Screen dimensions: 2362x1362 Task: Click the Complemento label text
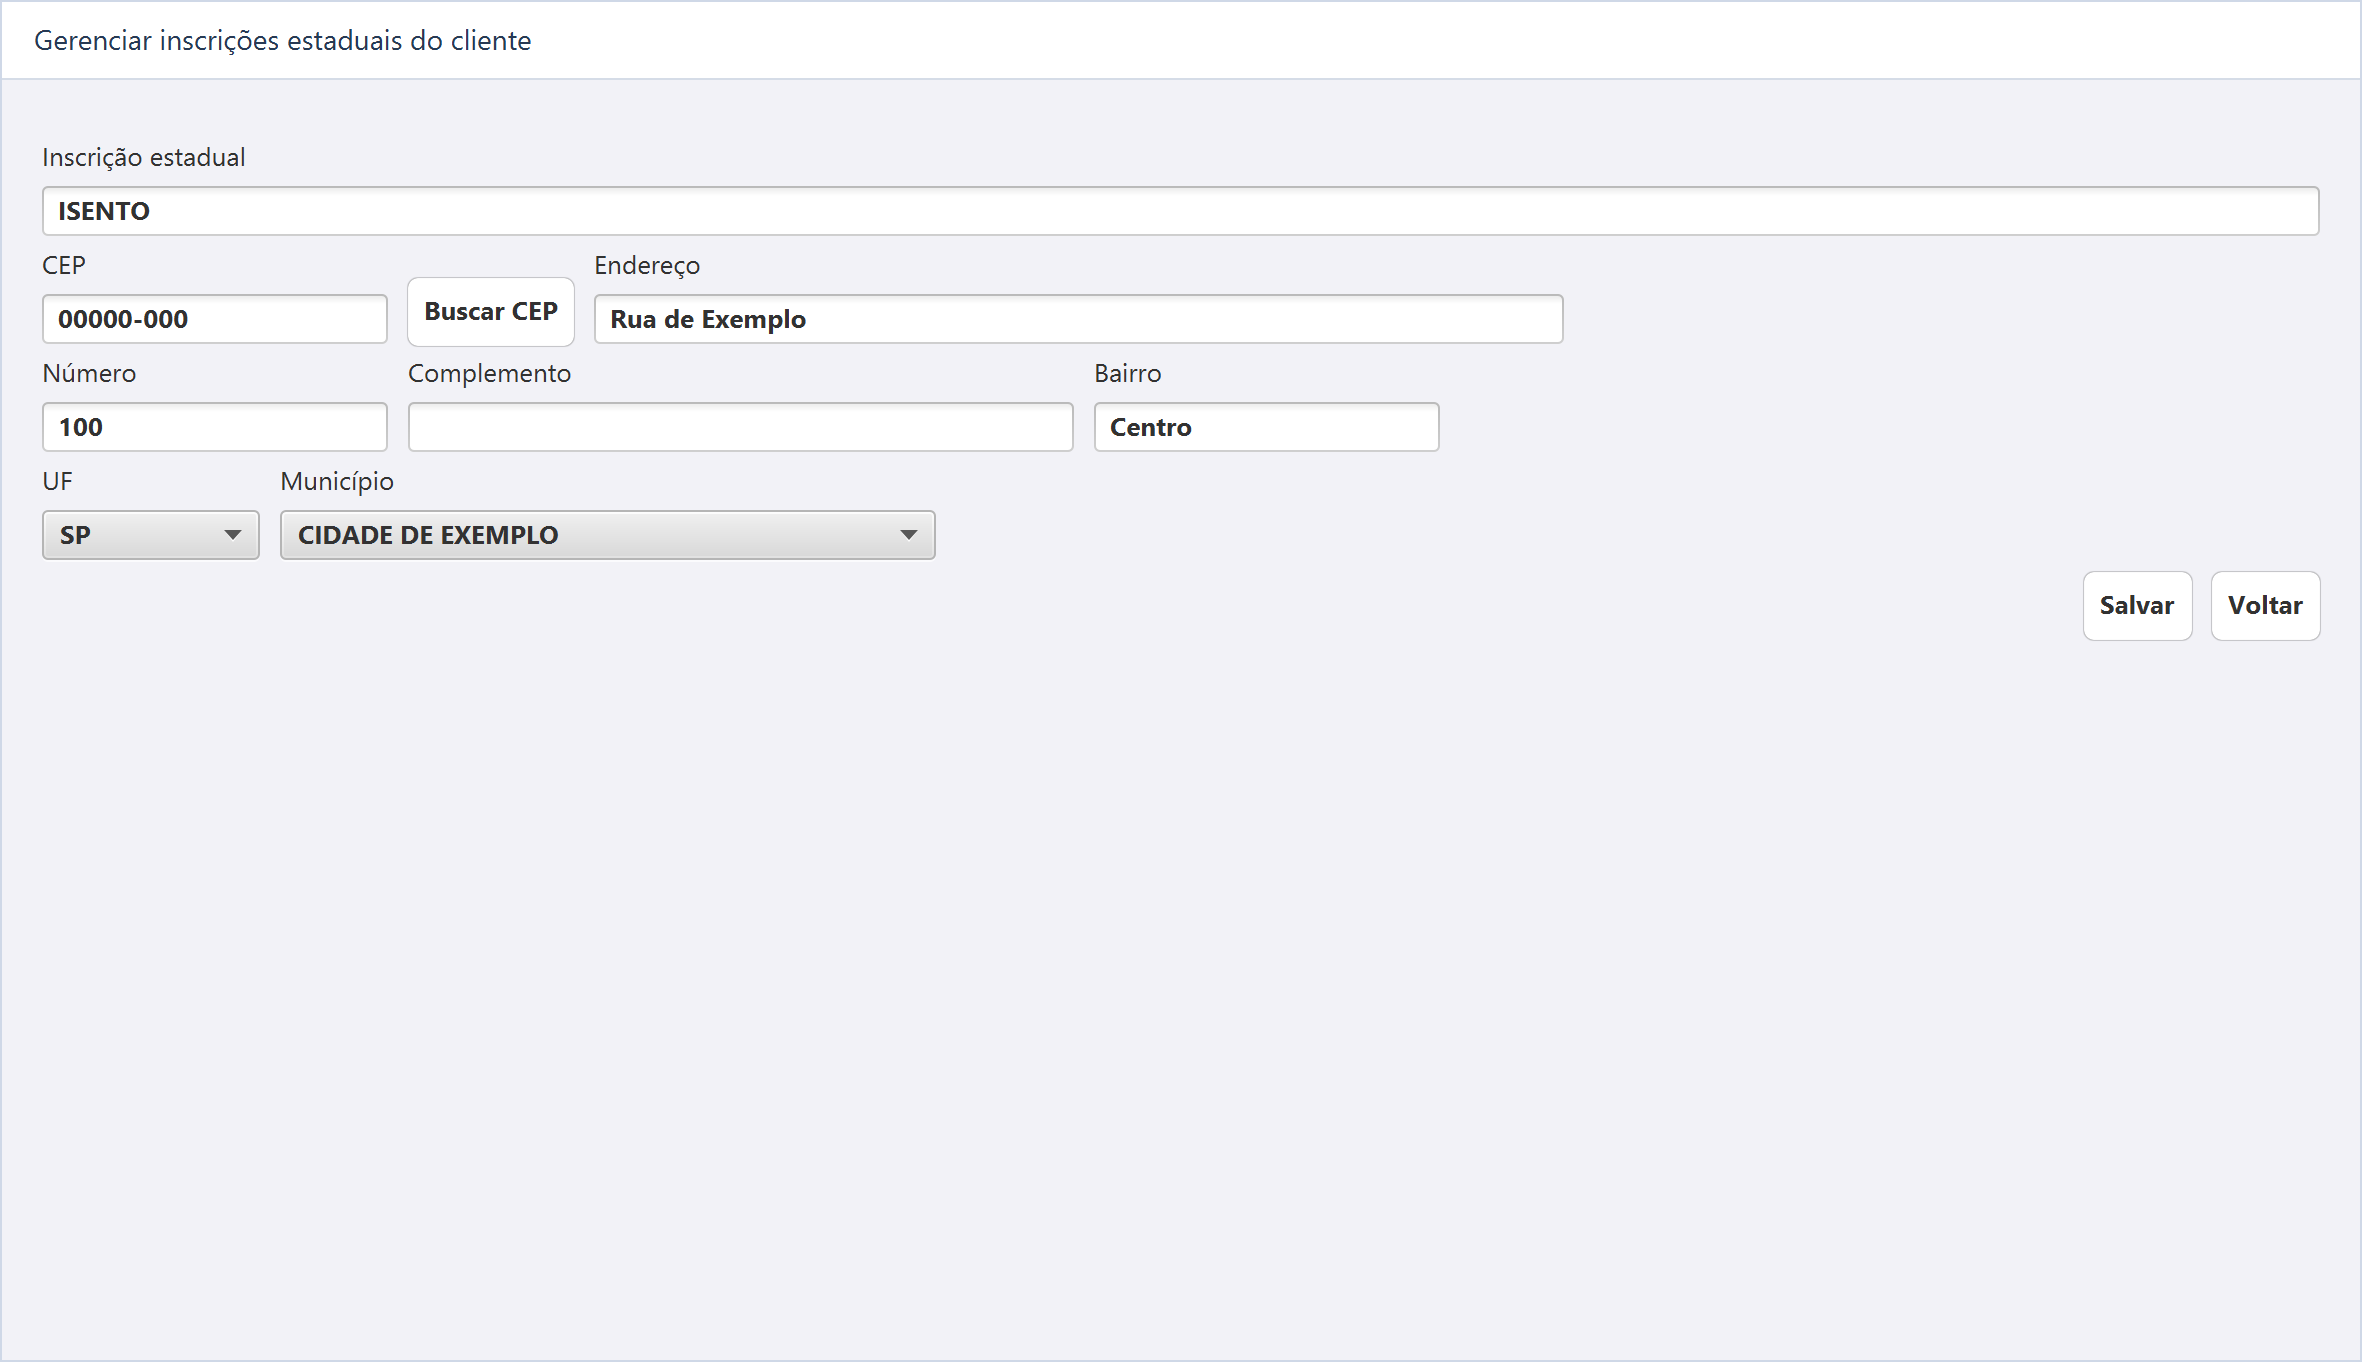[489, 374]
